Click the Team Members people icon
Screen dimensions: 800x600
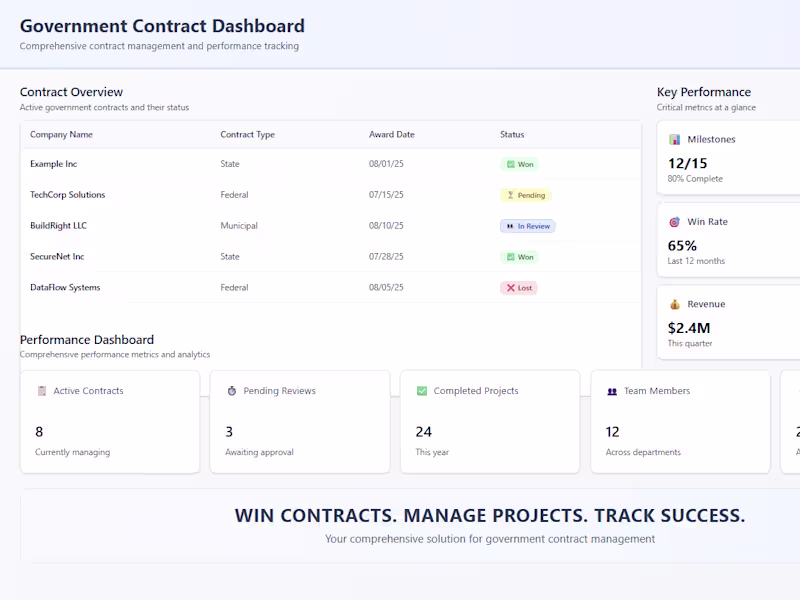[612, 391]
